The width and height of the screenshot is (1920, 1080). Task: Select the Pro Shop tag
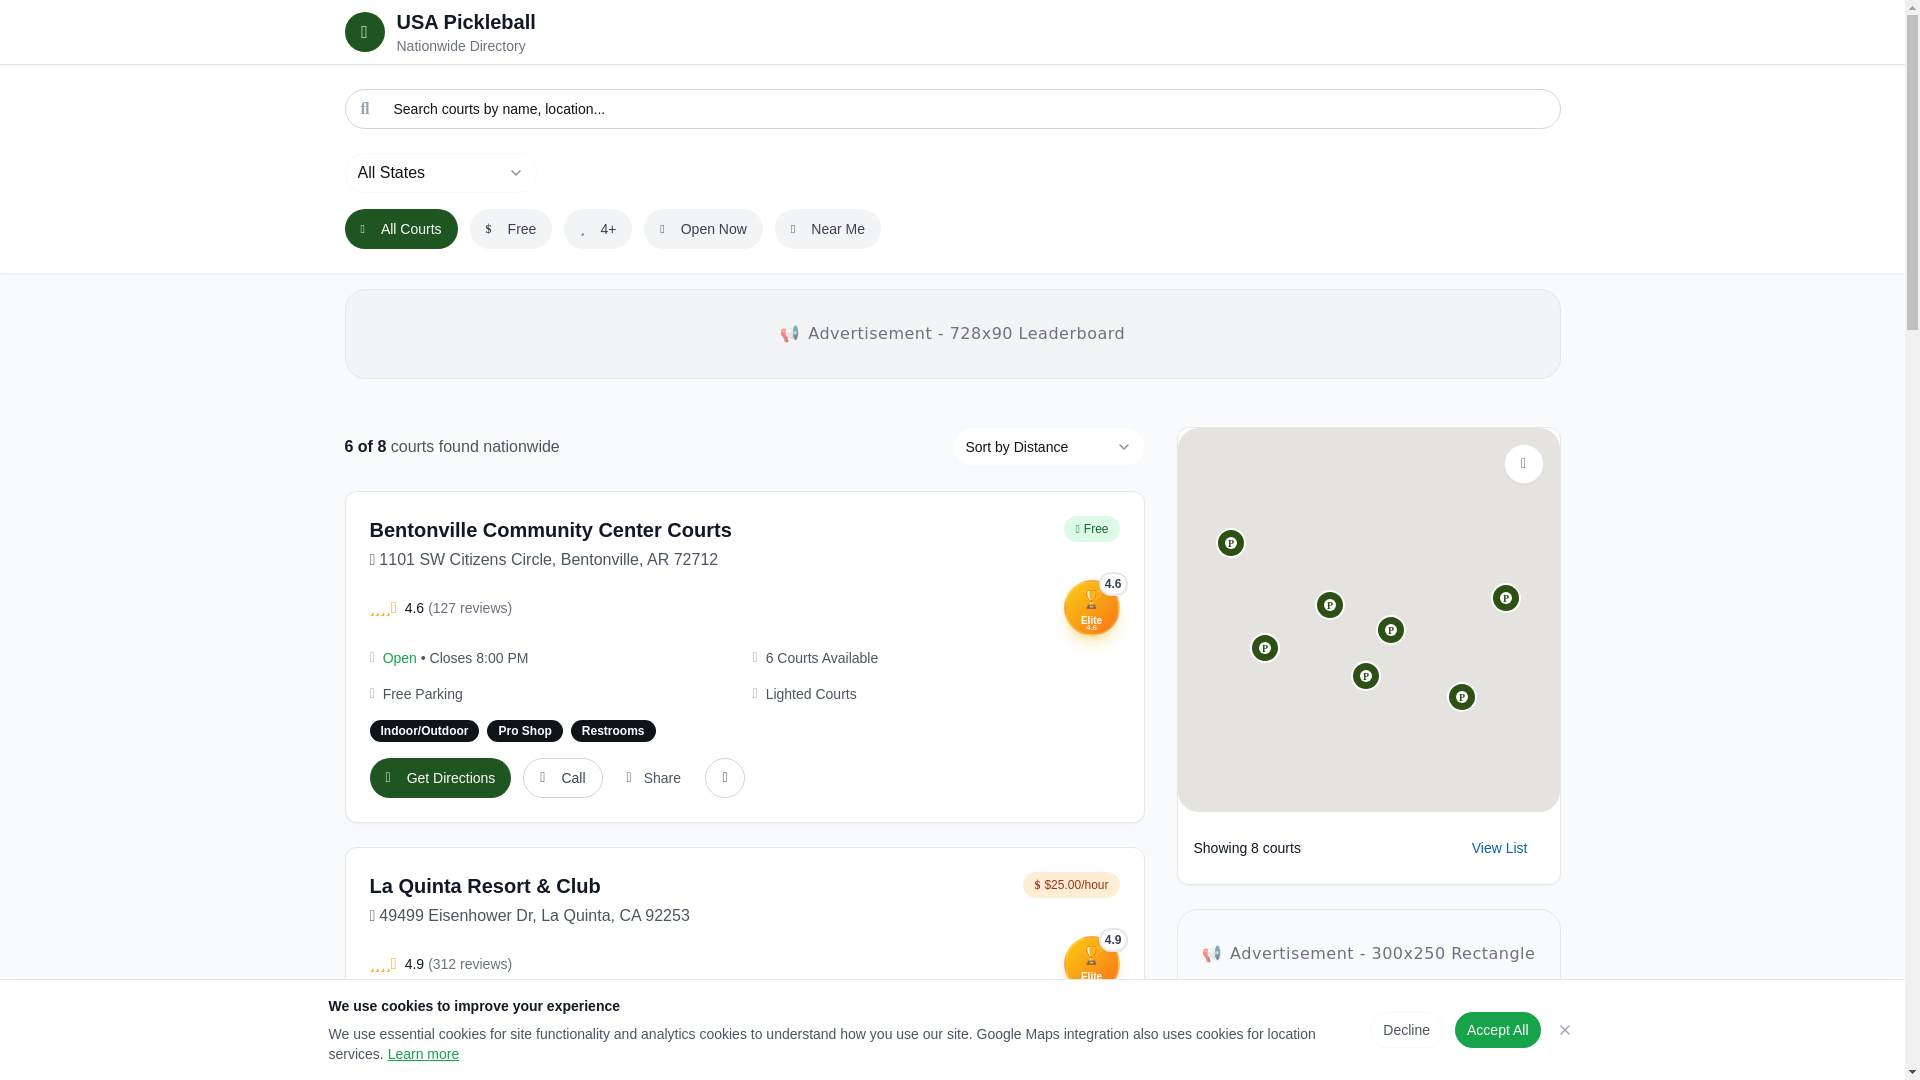click(524, 731)
